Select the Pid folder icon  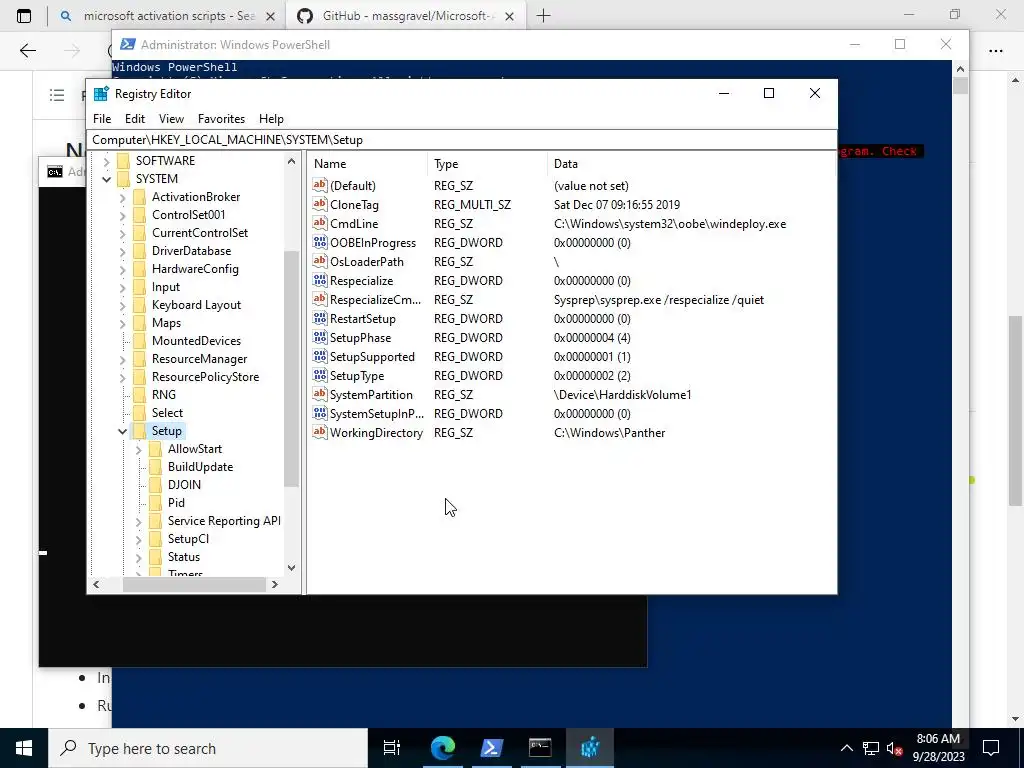pyautogui.click(x=155, y=503)
